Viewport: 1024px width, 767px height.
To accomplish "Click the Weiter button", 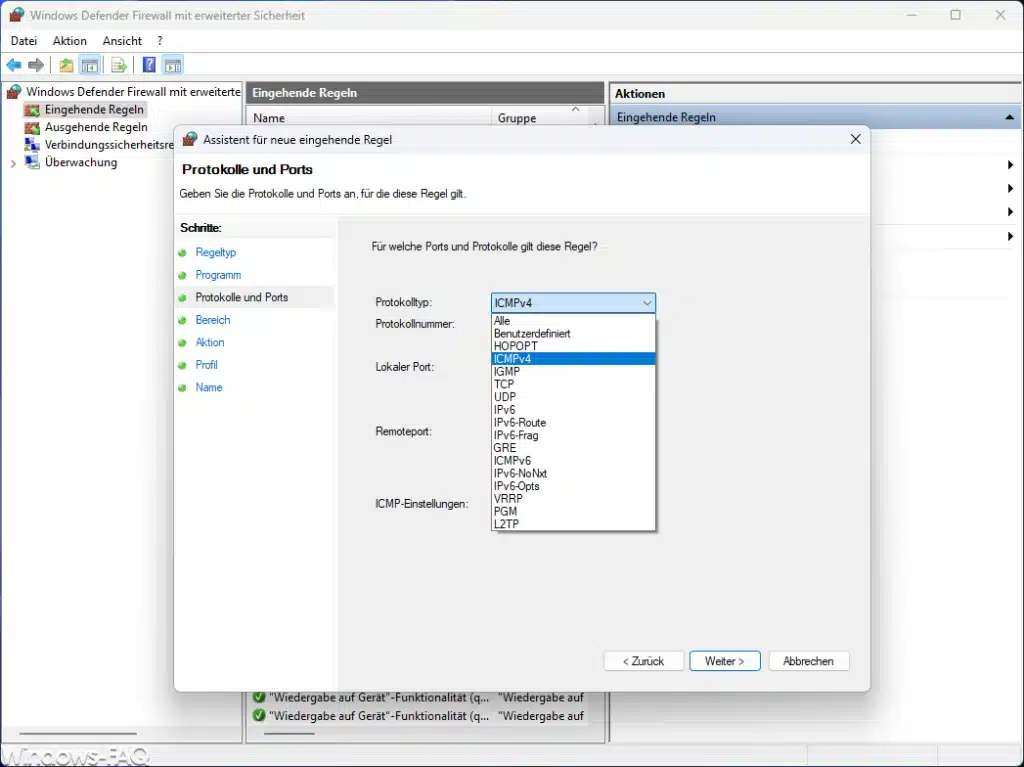I will pos(724,661).
